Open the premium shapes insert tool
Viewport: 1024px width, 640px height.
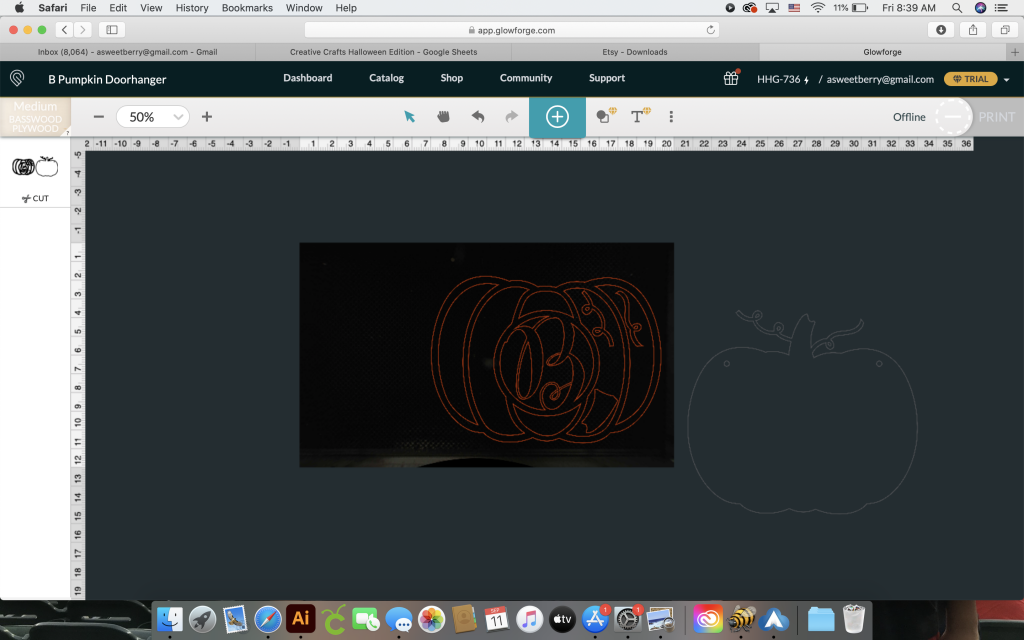pyautogui.click(x=605, y=116)
